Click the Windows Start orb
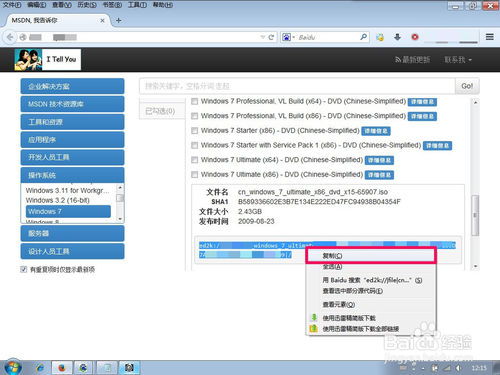 tap(13, 367)
